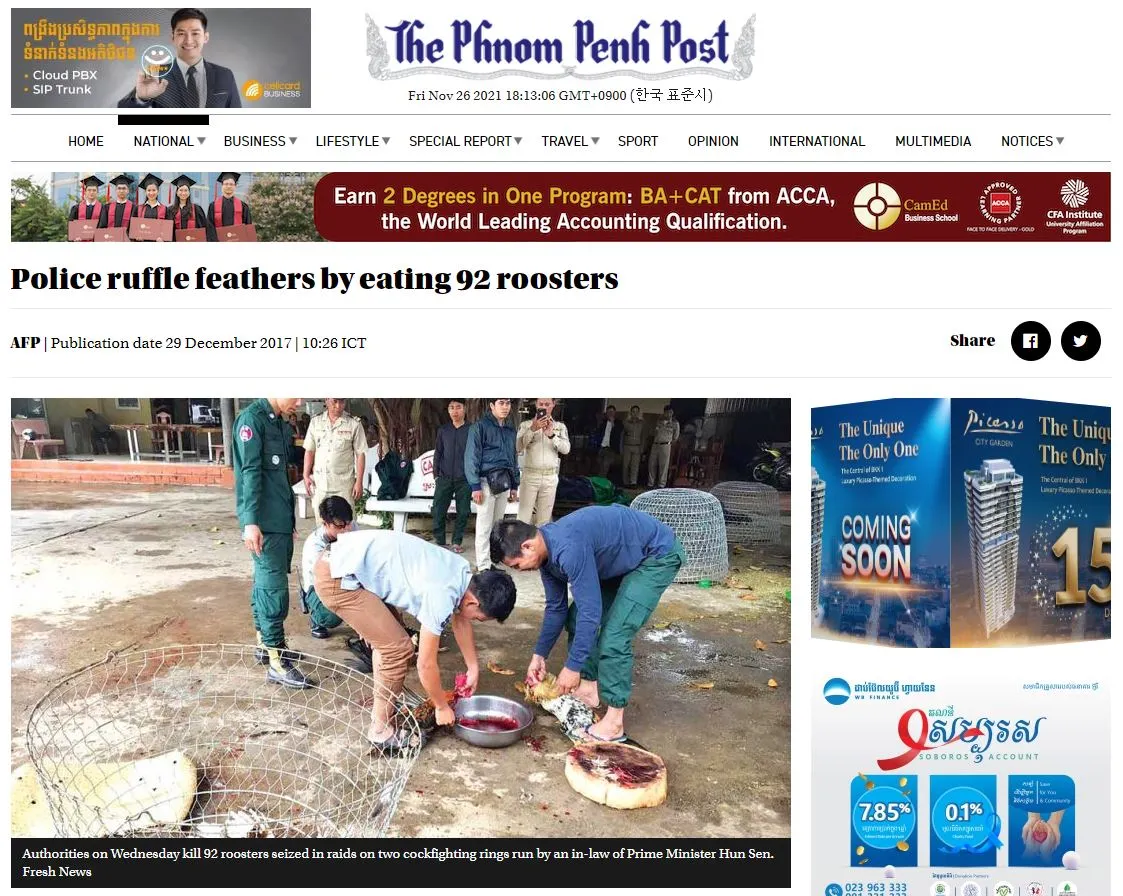
Task: Expand the NATIONAL dropdown arrow
Action: [201, 141]
